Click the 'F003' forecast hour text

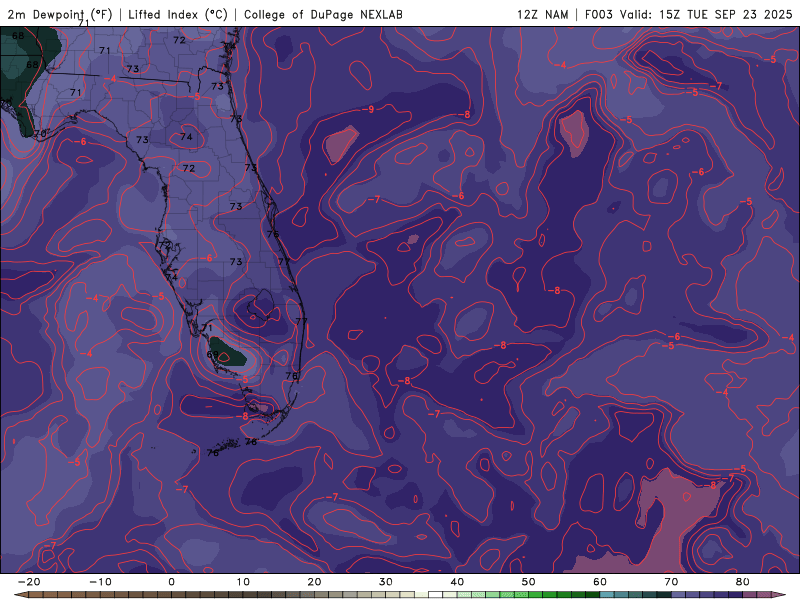coord(598,15)
